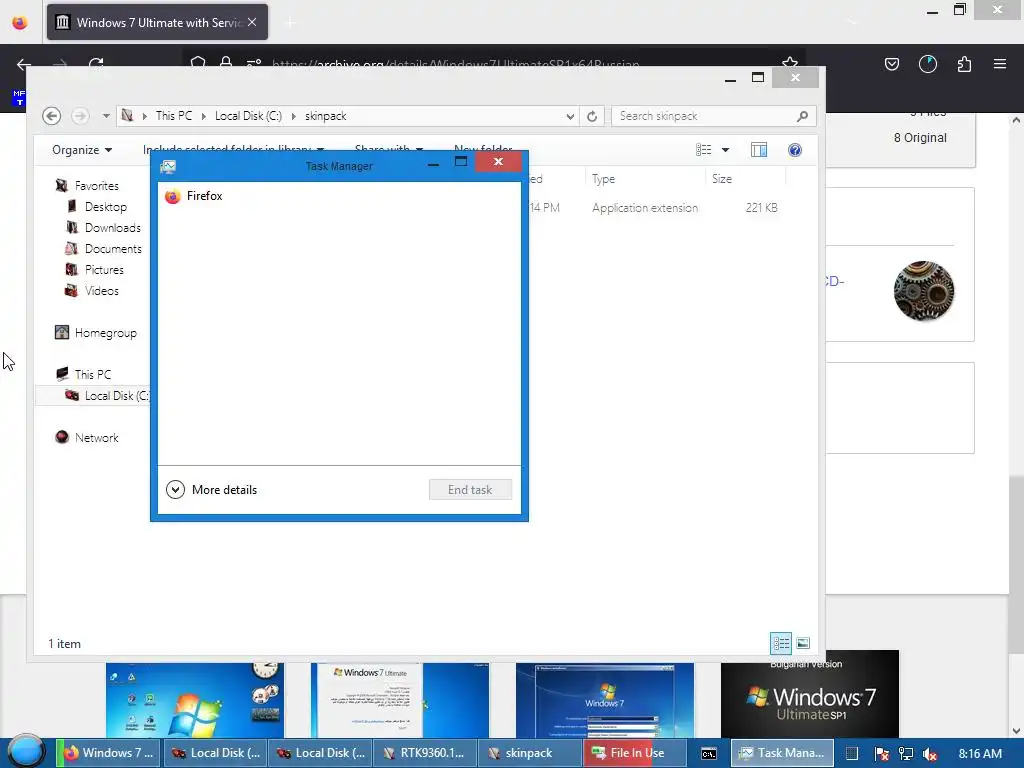Open the Organize menu
Viewport: 1024px width, 768px height.
(x=82, y=150)
